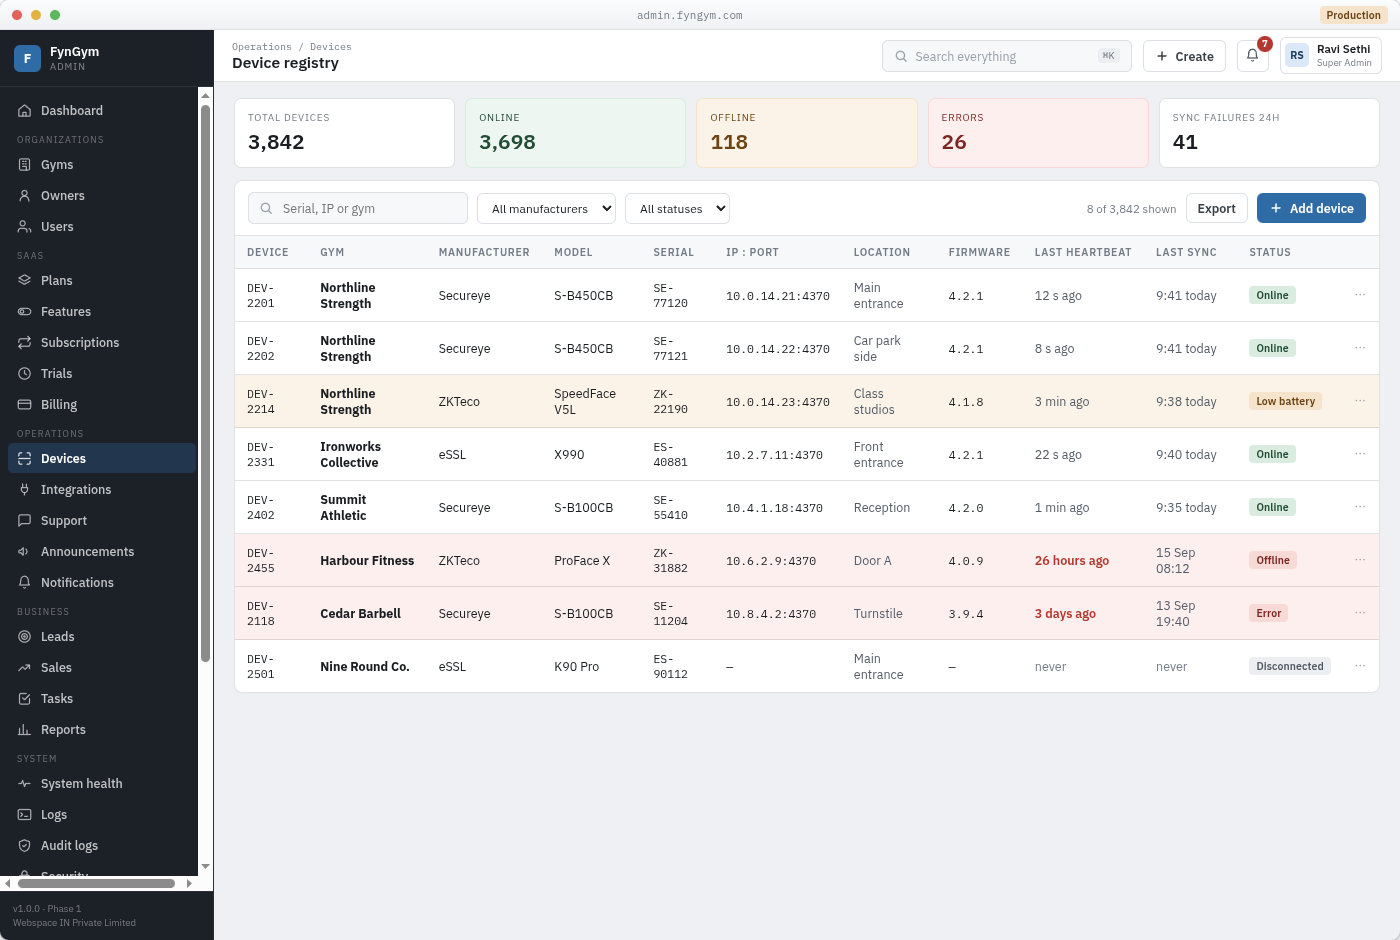Click the Notifications bell icon in sidebar
This screenshot has width=1400, height=940.
[x=25, y=583]
